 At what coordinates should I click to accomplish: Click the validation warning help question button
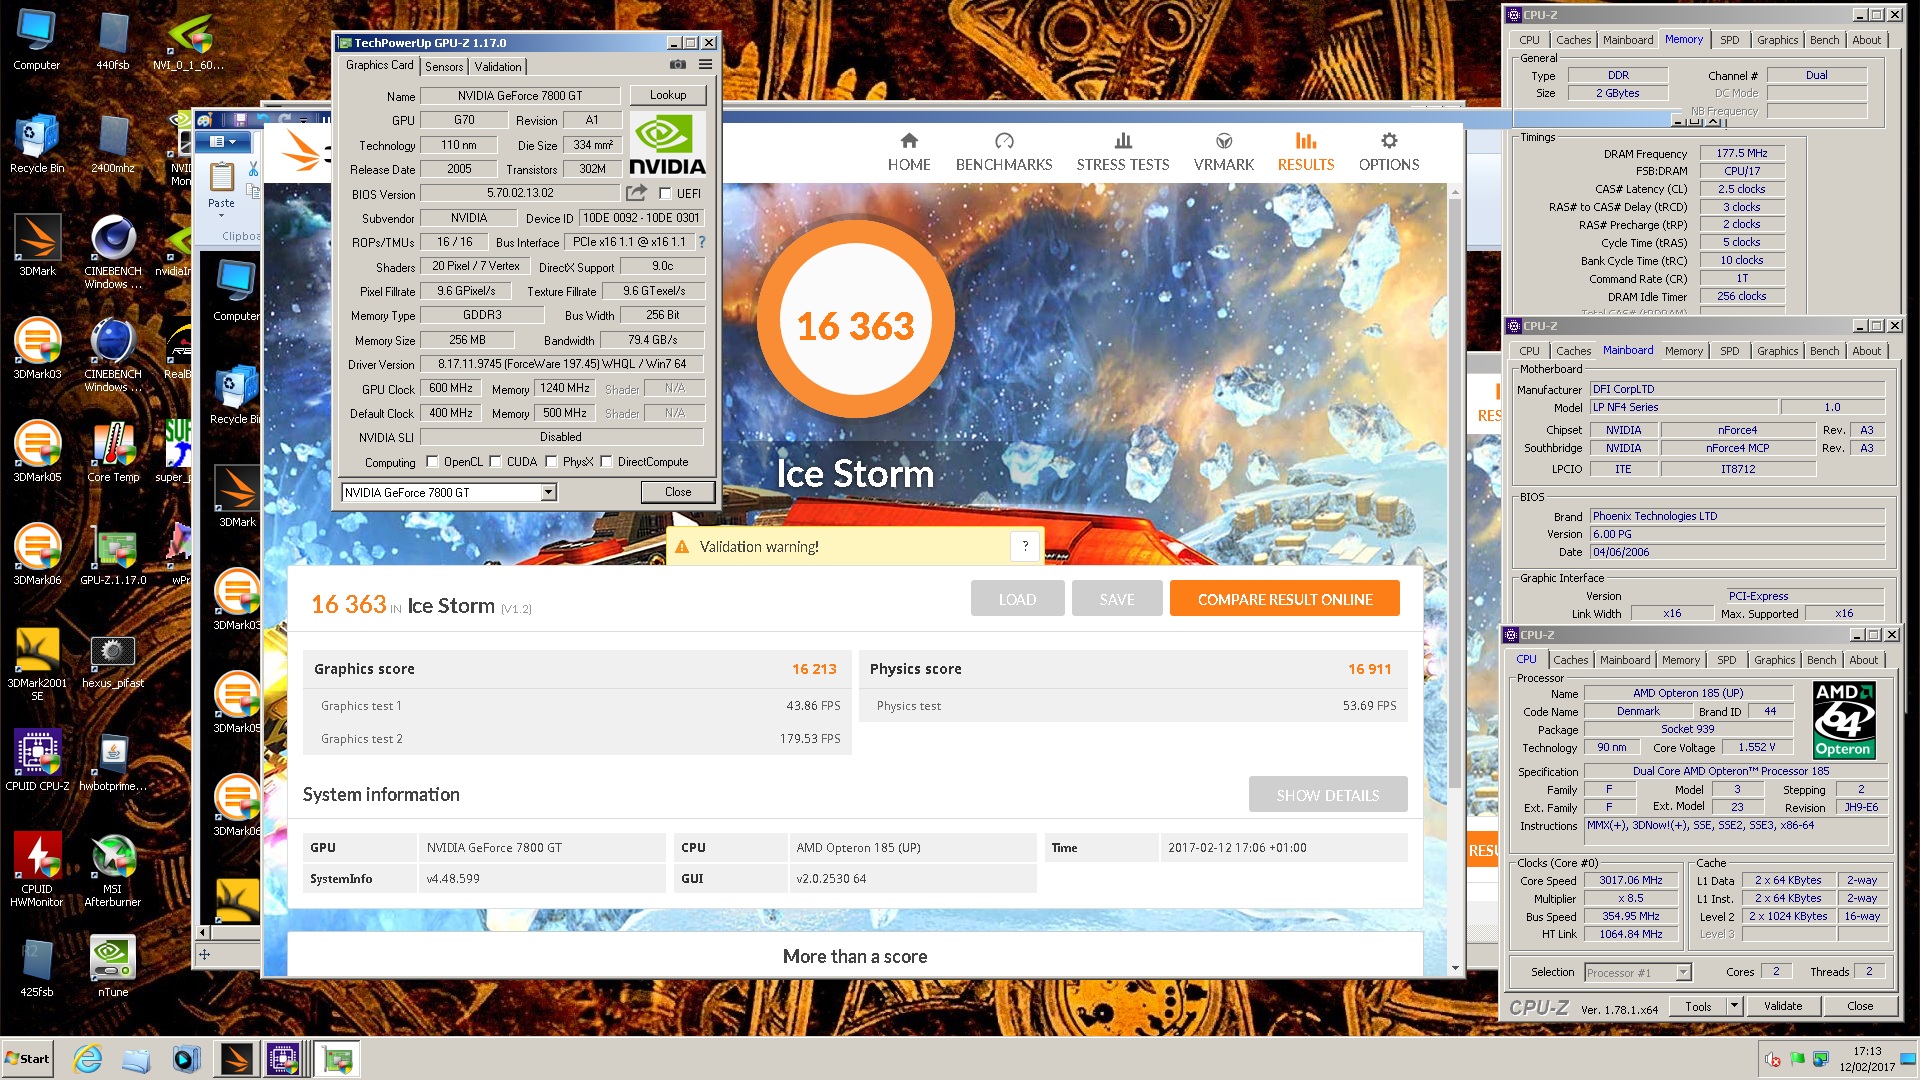1025,546
